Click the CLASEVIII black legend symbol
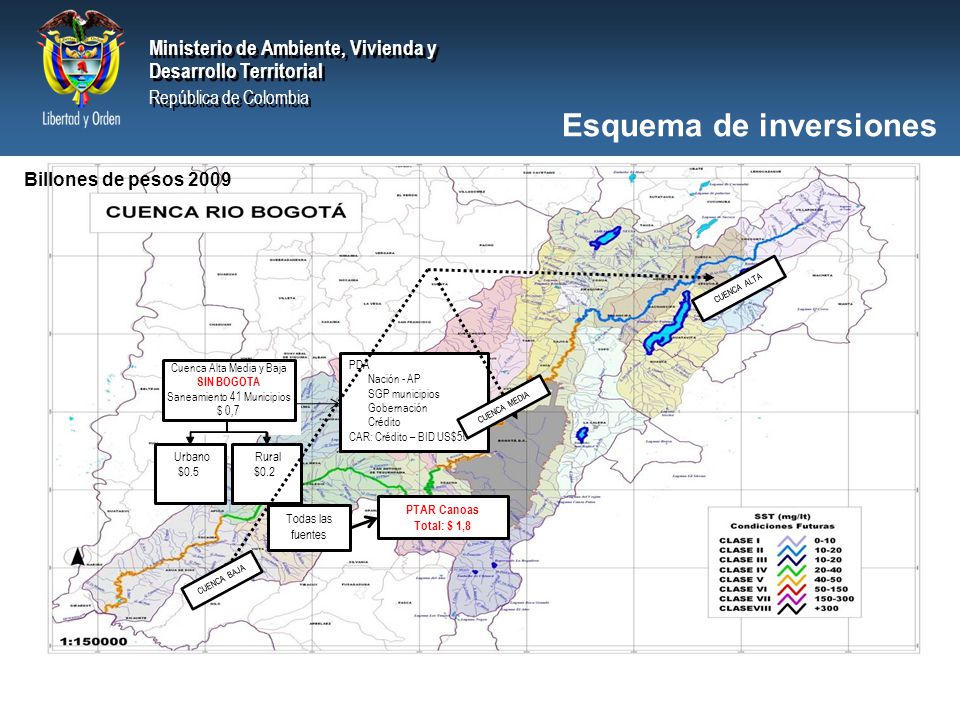 (791, 609)
